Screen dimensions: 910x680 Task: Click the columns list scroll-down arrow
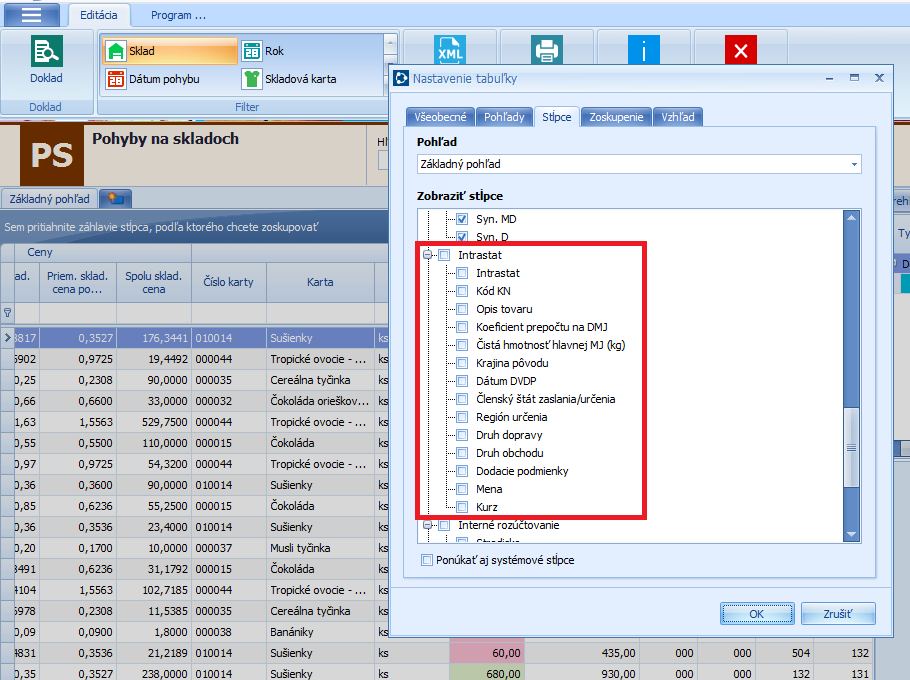(851, 534)
